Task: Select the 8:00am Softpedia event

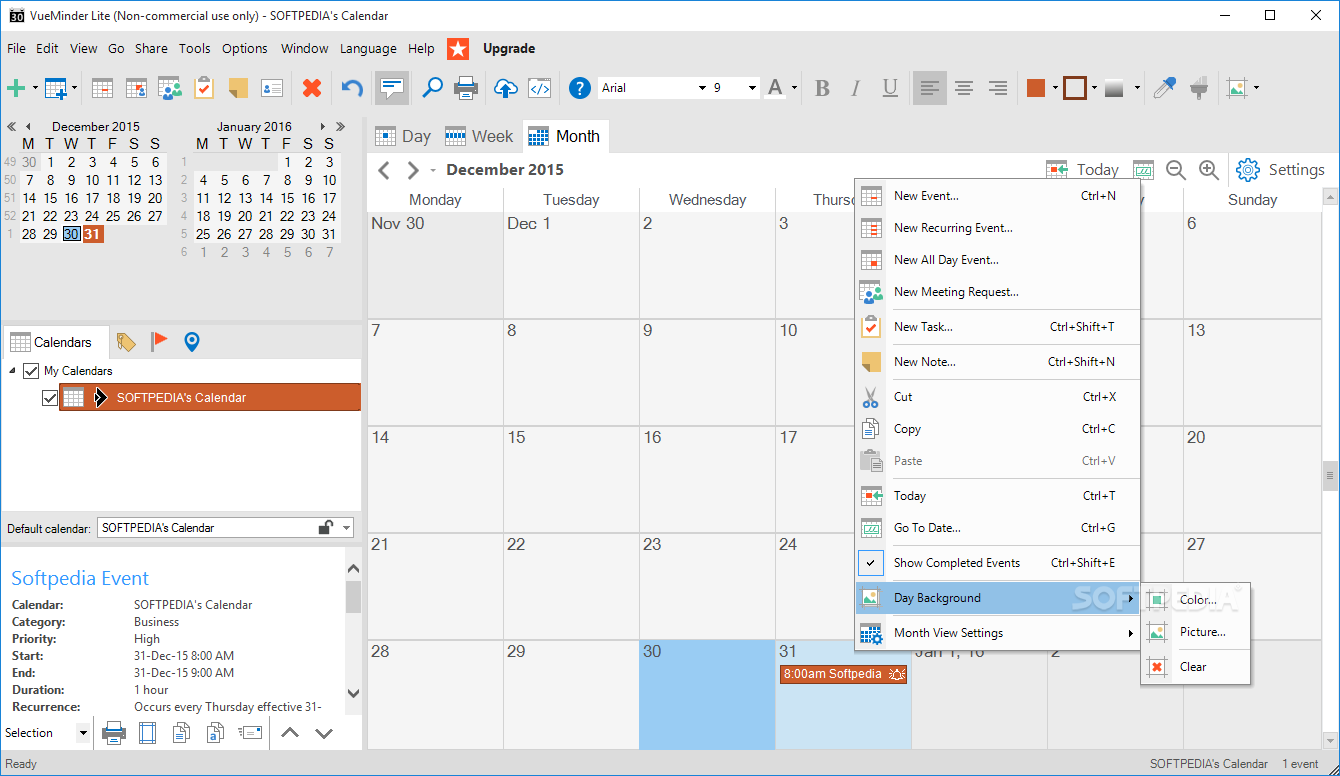Action: pyautogui.click(x=843, y=674)
